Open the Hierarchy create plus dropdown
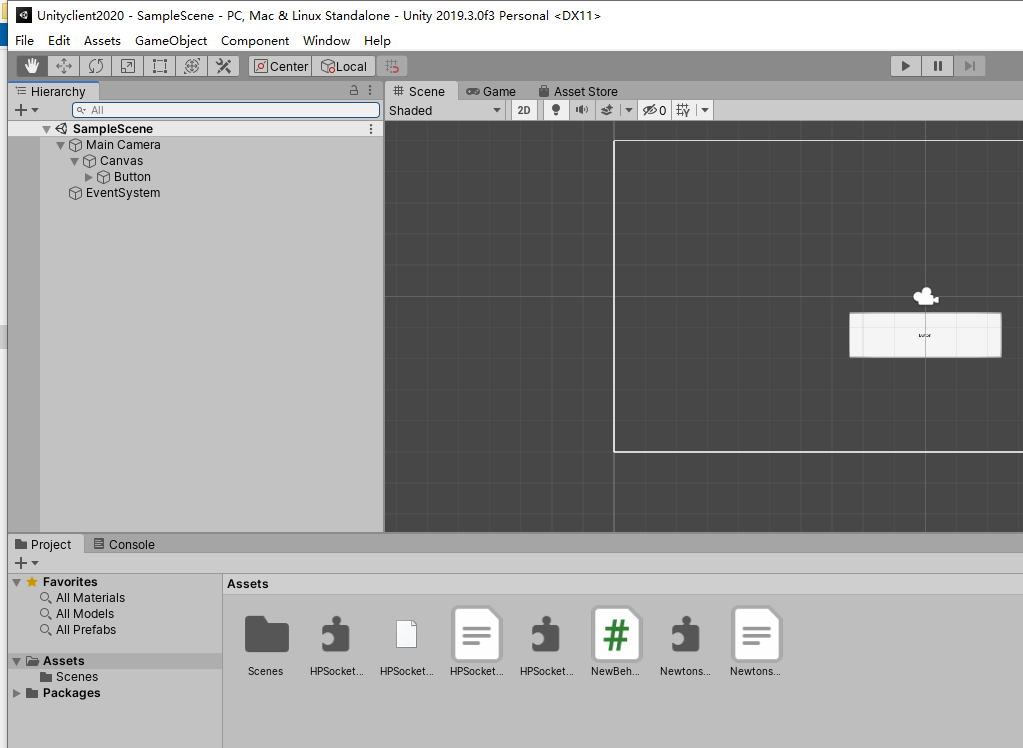 [26, 110]
